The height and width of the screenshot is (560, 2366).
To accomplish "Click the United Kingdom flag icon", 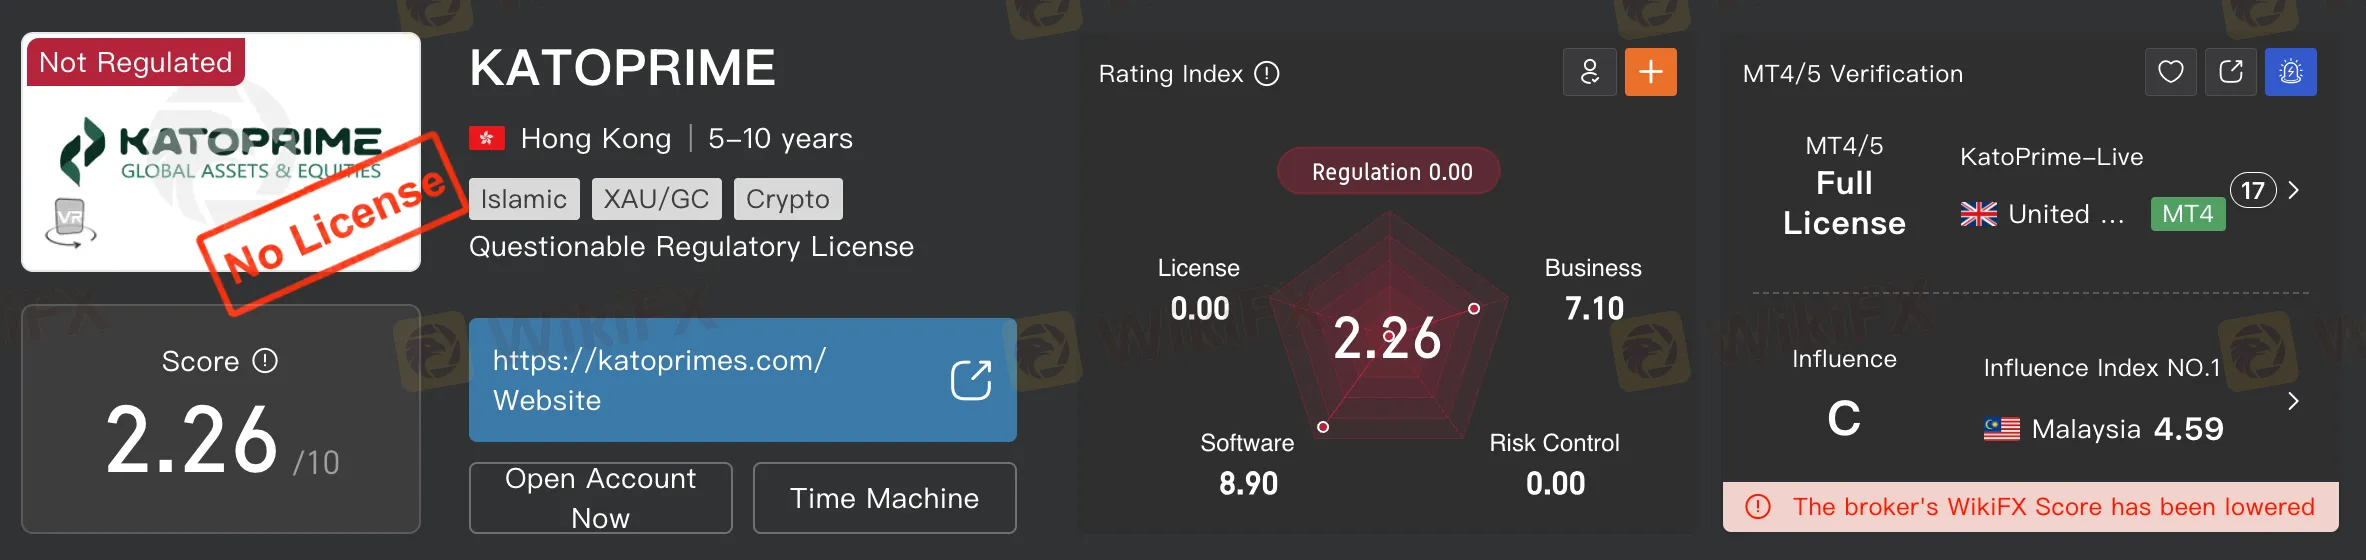I will (x=1978, y=214).
